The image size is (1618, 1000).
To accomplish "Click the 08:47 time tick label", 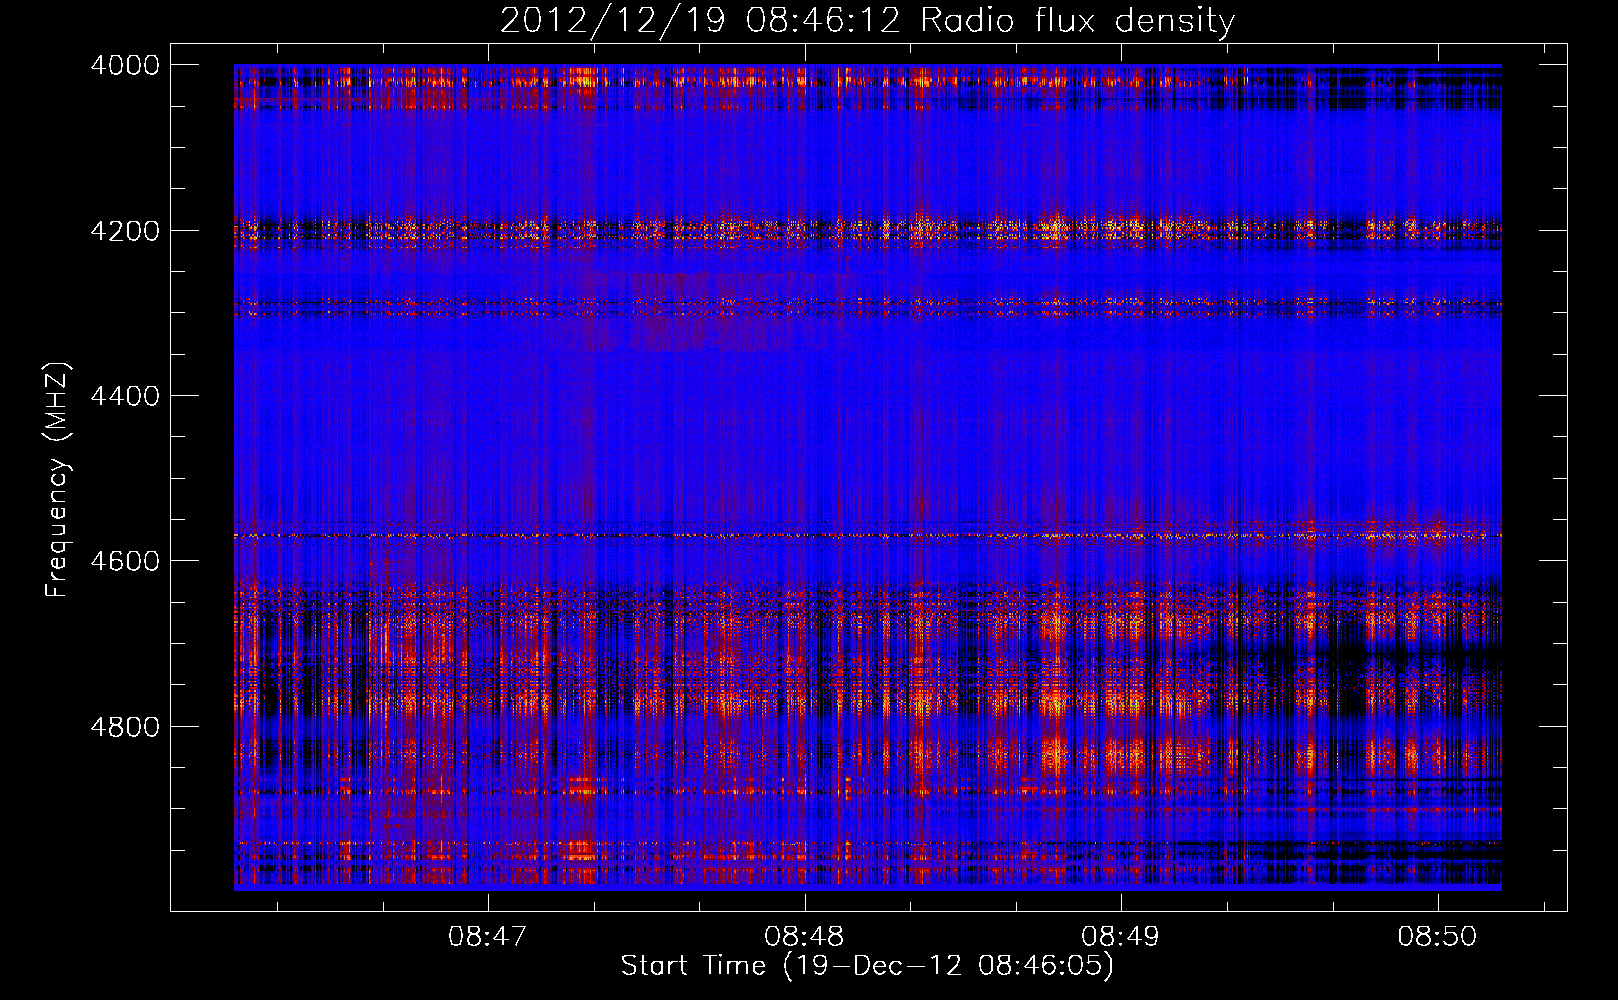I will 488,936.
